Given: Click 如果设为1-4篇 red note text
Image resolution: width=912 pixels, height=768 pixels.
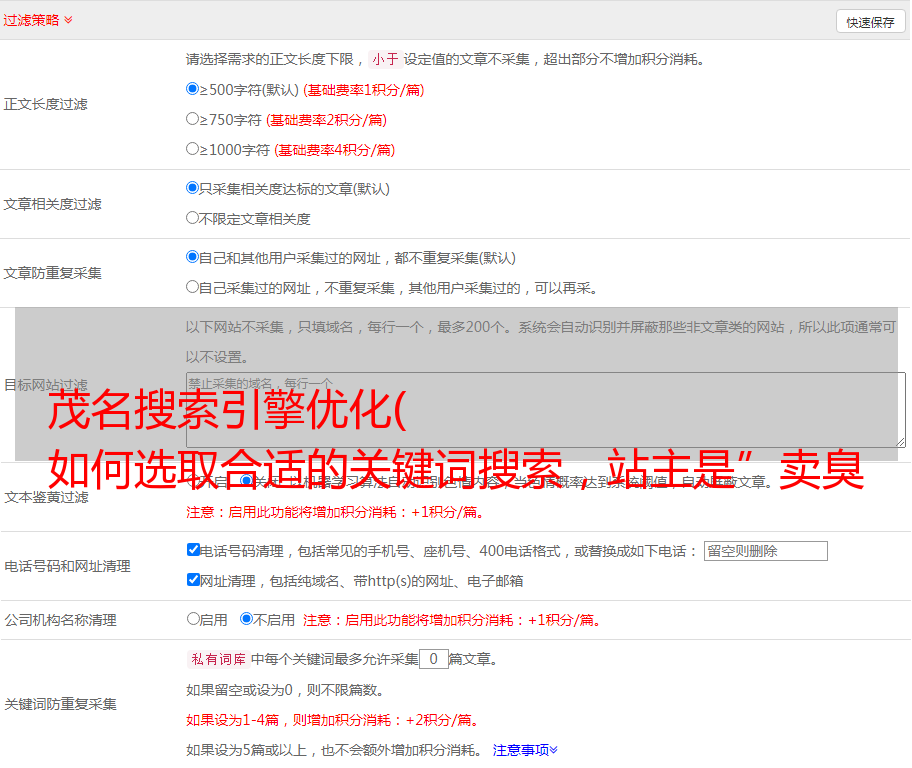Looking at the screenshot, I should pyautogui.click(x=334, y=720).
